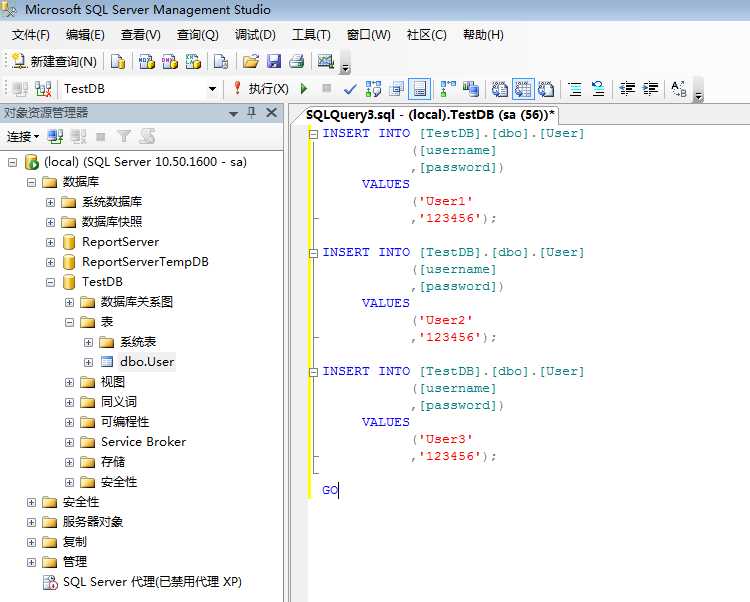The width and height of the screenshot is (750, 602).
Task: Select the dbo.User table
Action: (x=147, y=362)
